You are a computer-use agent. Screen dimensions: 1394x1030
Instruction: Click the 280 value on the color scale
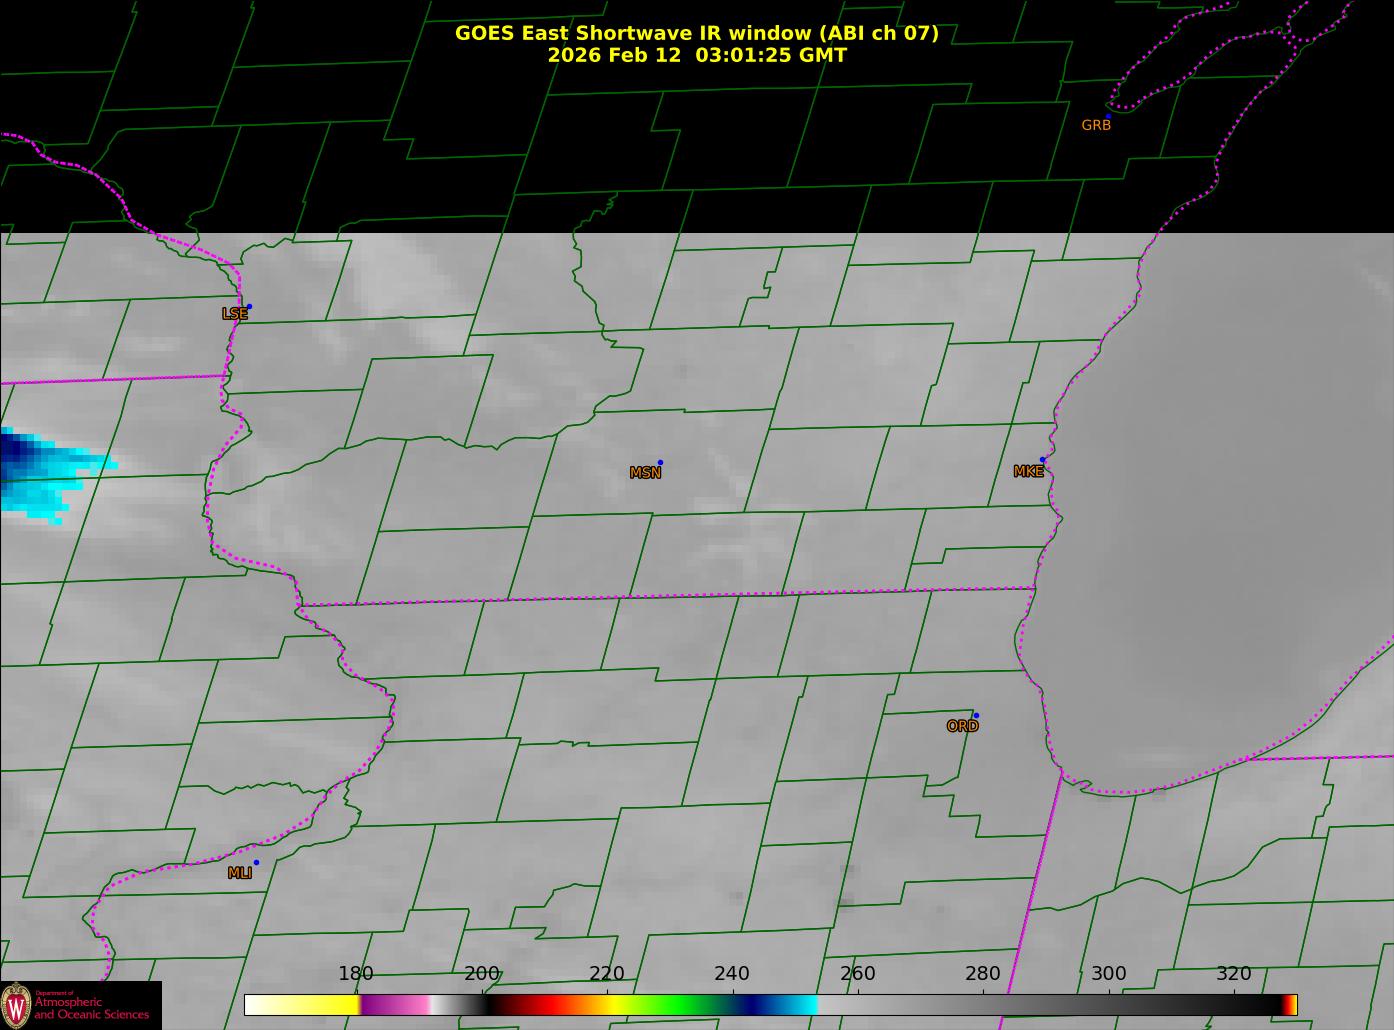(x=983, y=973)
